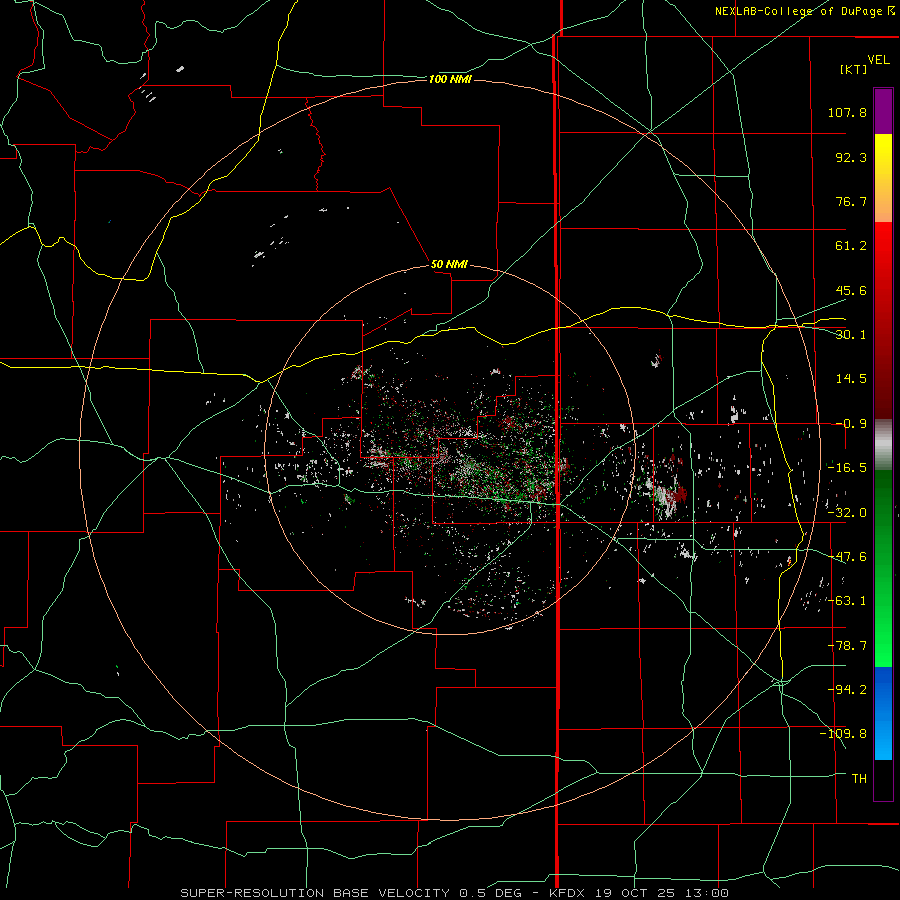The image size is (900, 900).
Task: Click the 107.8 velocity scale value
Action: tap(847, 112)
